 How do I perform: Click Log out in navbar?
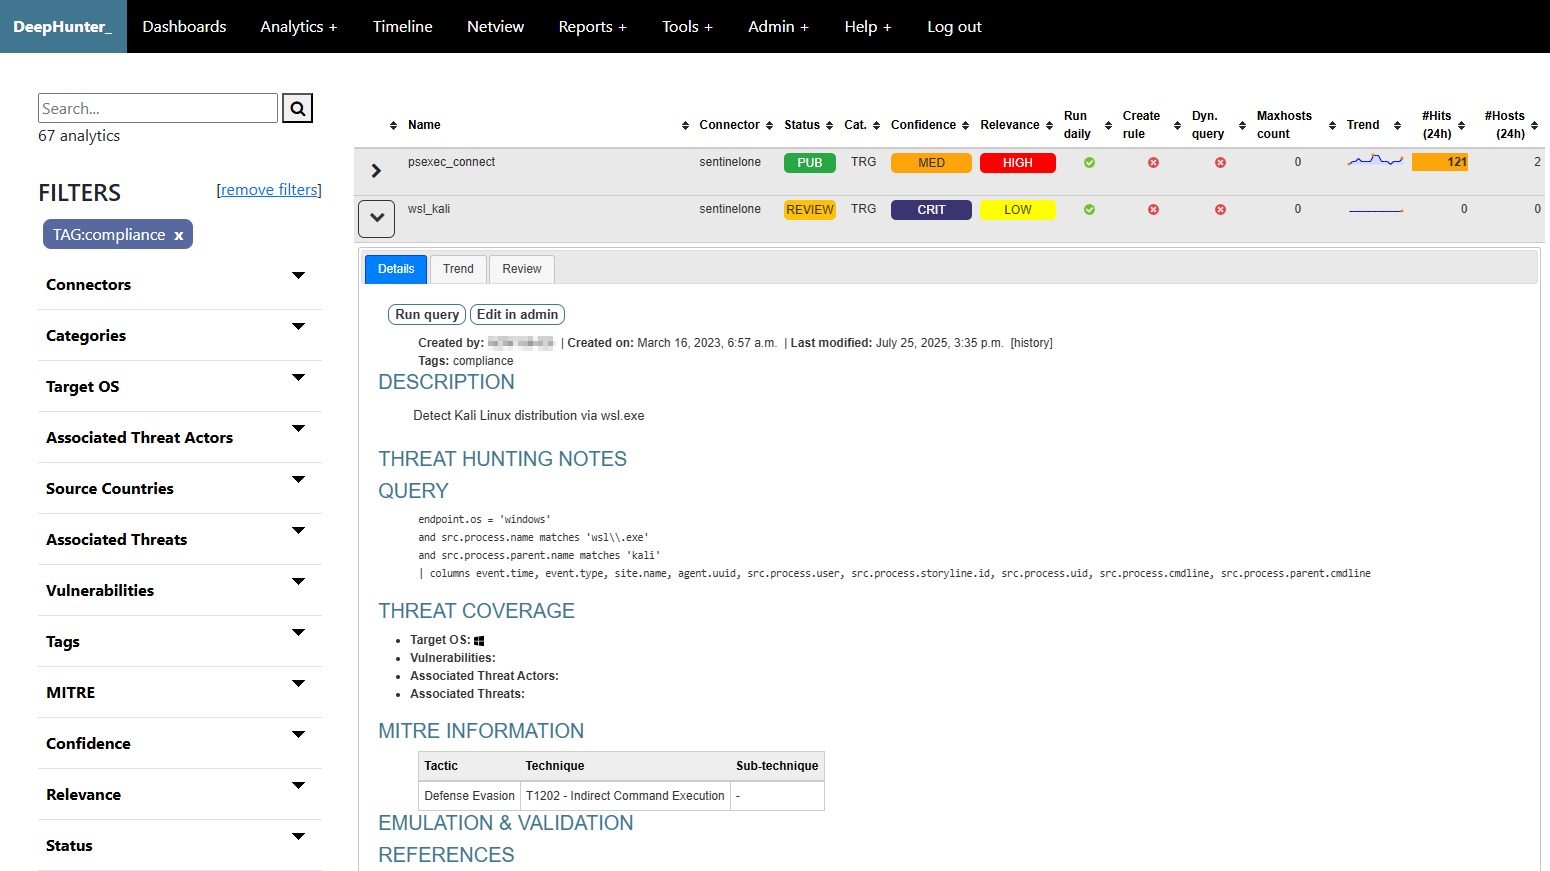(x=954, y=26)
